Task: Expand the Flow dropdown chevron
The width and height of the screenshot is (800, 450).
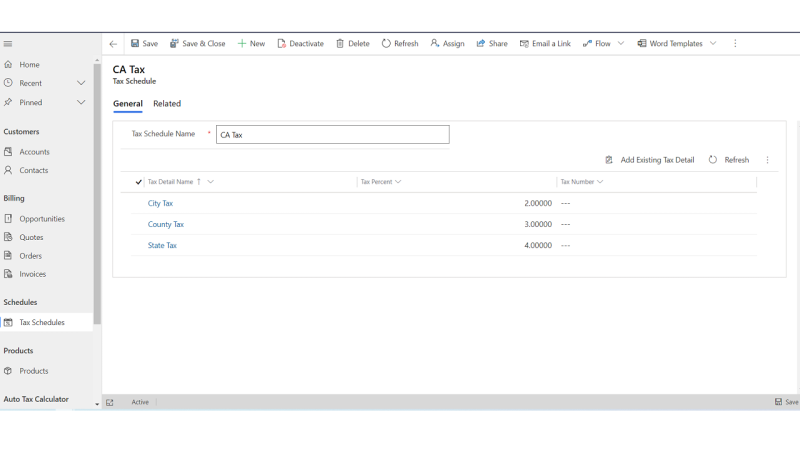Action: coord(621,44)
